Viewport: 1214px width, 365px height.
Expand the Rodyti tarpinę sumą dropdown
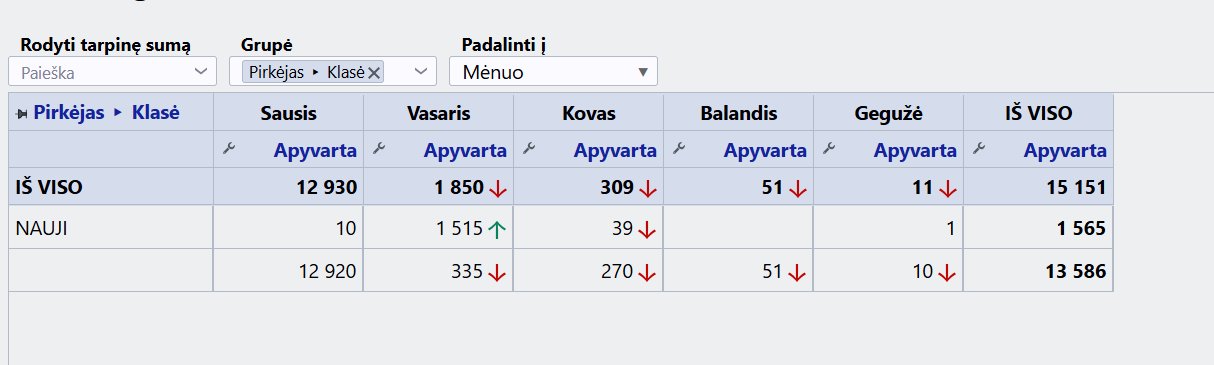(202, 72)
